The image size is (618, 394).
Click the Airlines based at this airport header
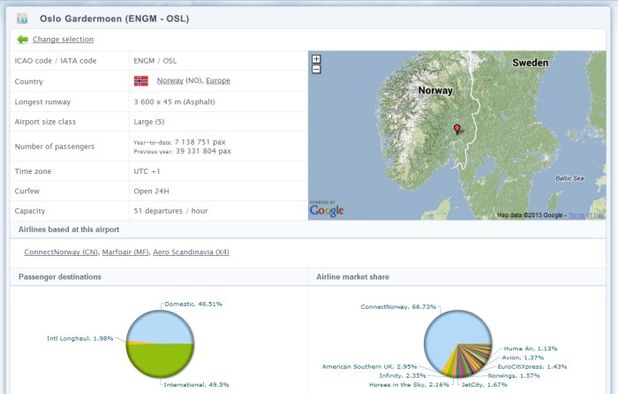click(x=69, y=229)
